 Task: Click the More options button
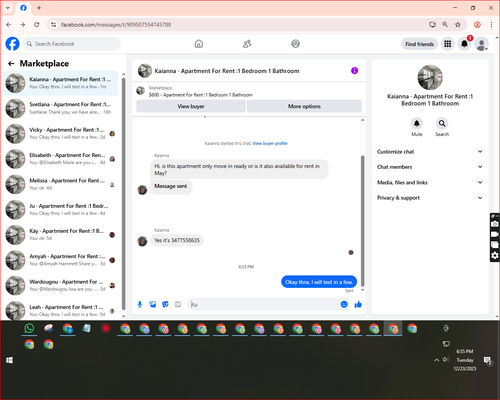304,106
